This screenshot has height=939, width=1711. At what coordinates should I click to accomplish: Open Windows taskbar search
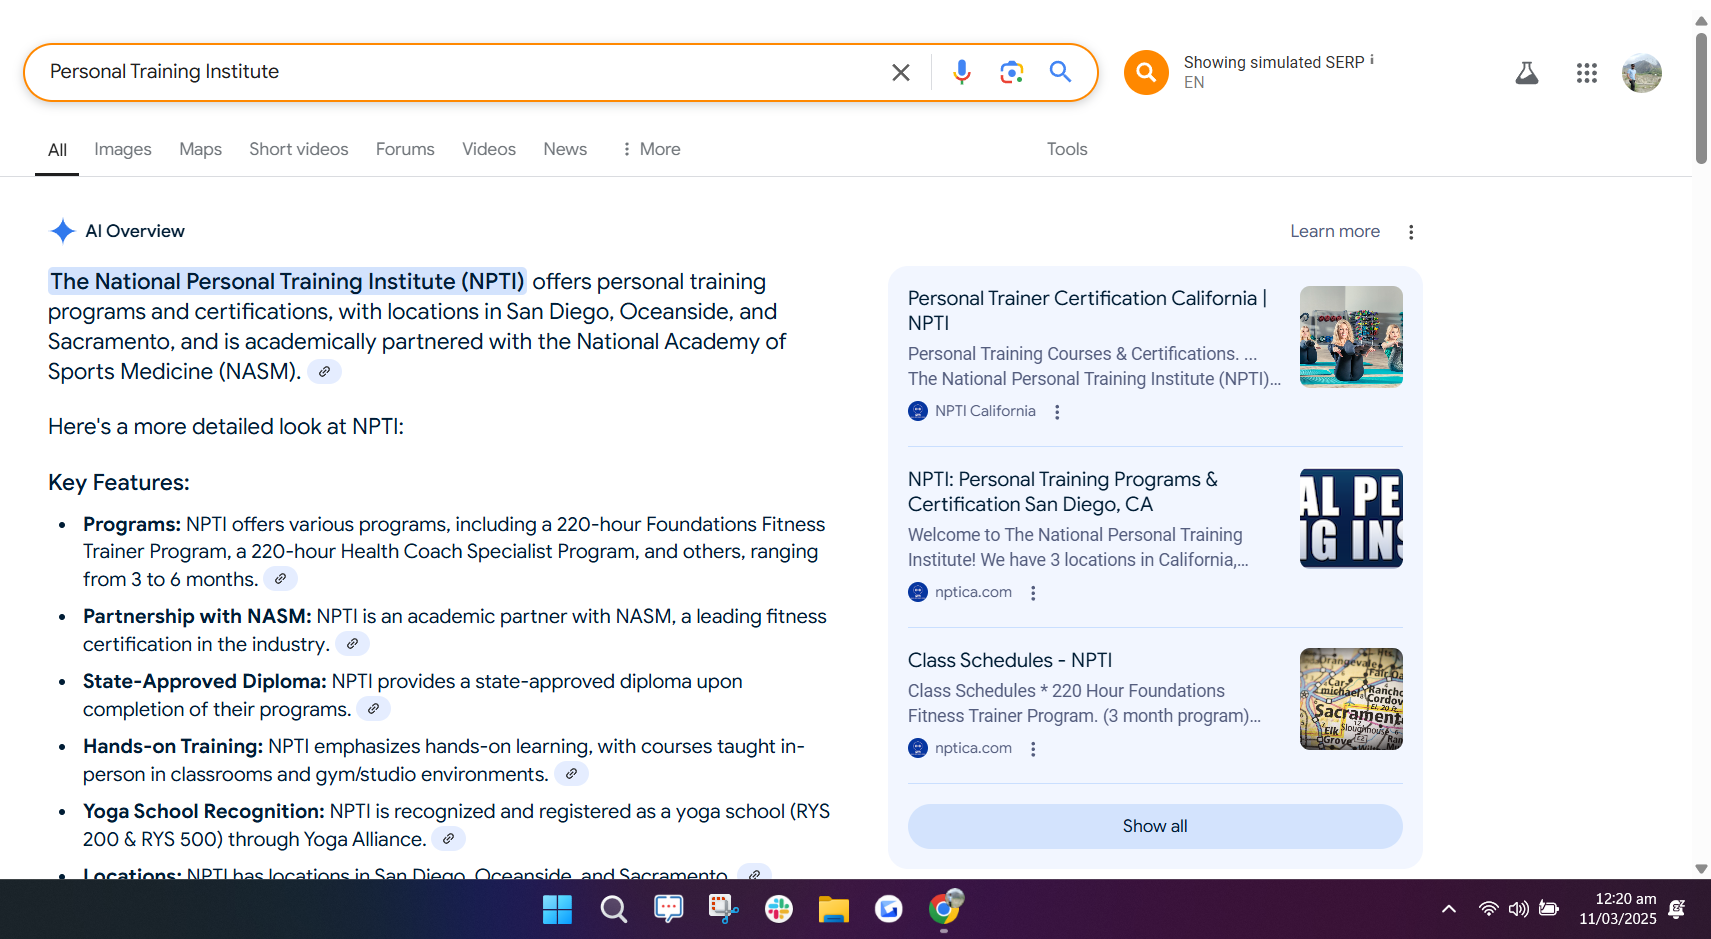click(613, 909)
